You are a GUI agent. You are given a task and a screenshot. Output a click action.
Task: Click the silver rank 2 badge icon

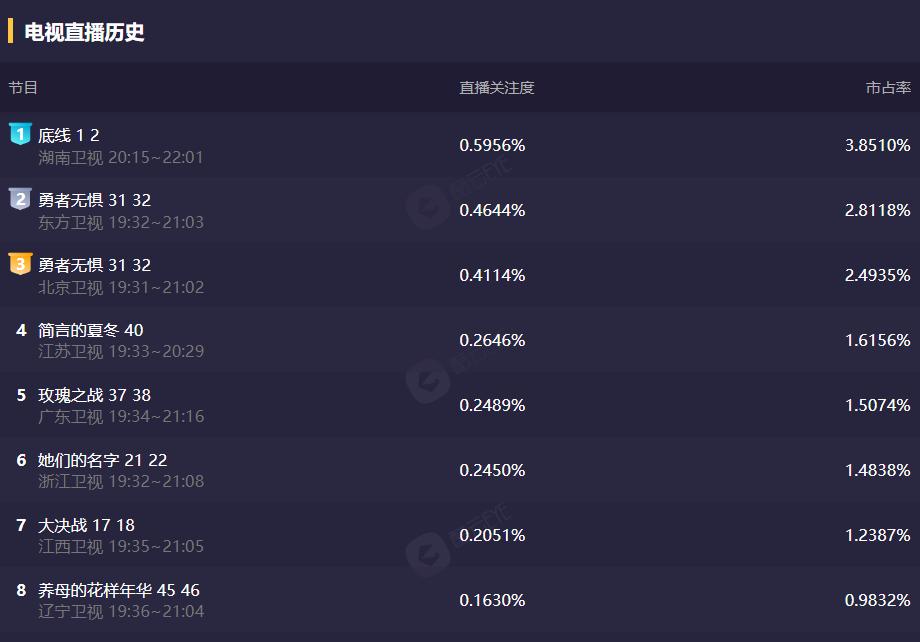pyautogui.click(x=20, y=199)
